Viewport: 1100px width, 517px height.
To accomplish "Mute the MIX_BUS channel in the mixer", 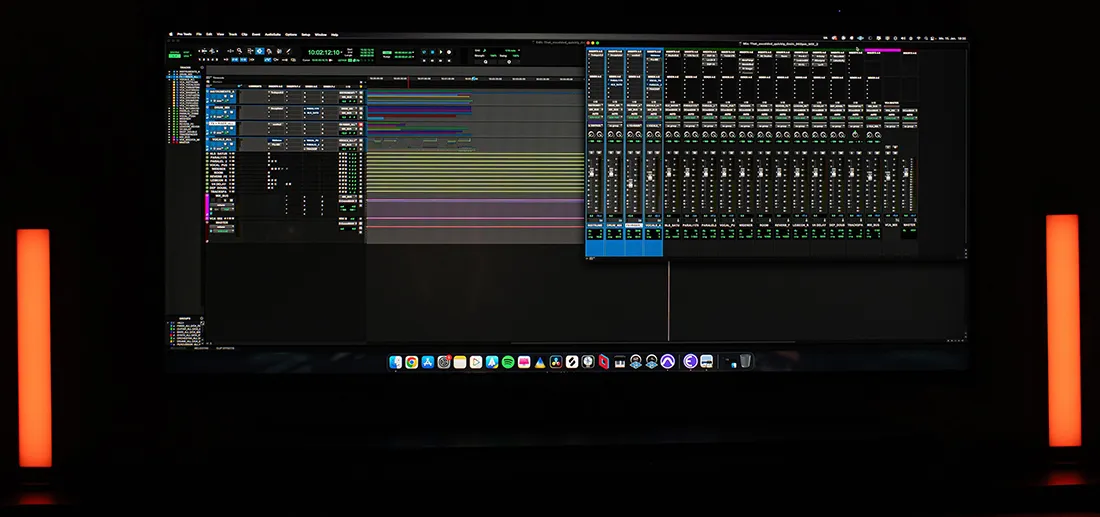I will (877, 152).
